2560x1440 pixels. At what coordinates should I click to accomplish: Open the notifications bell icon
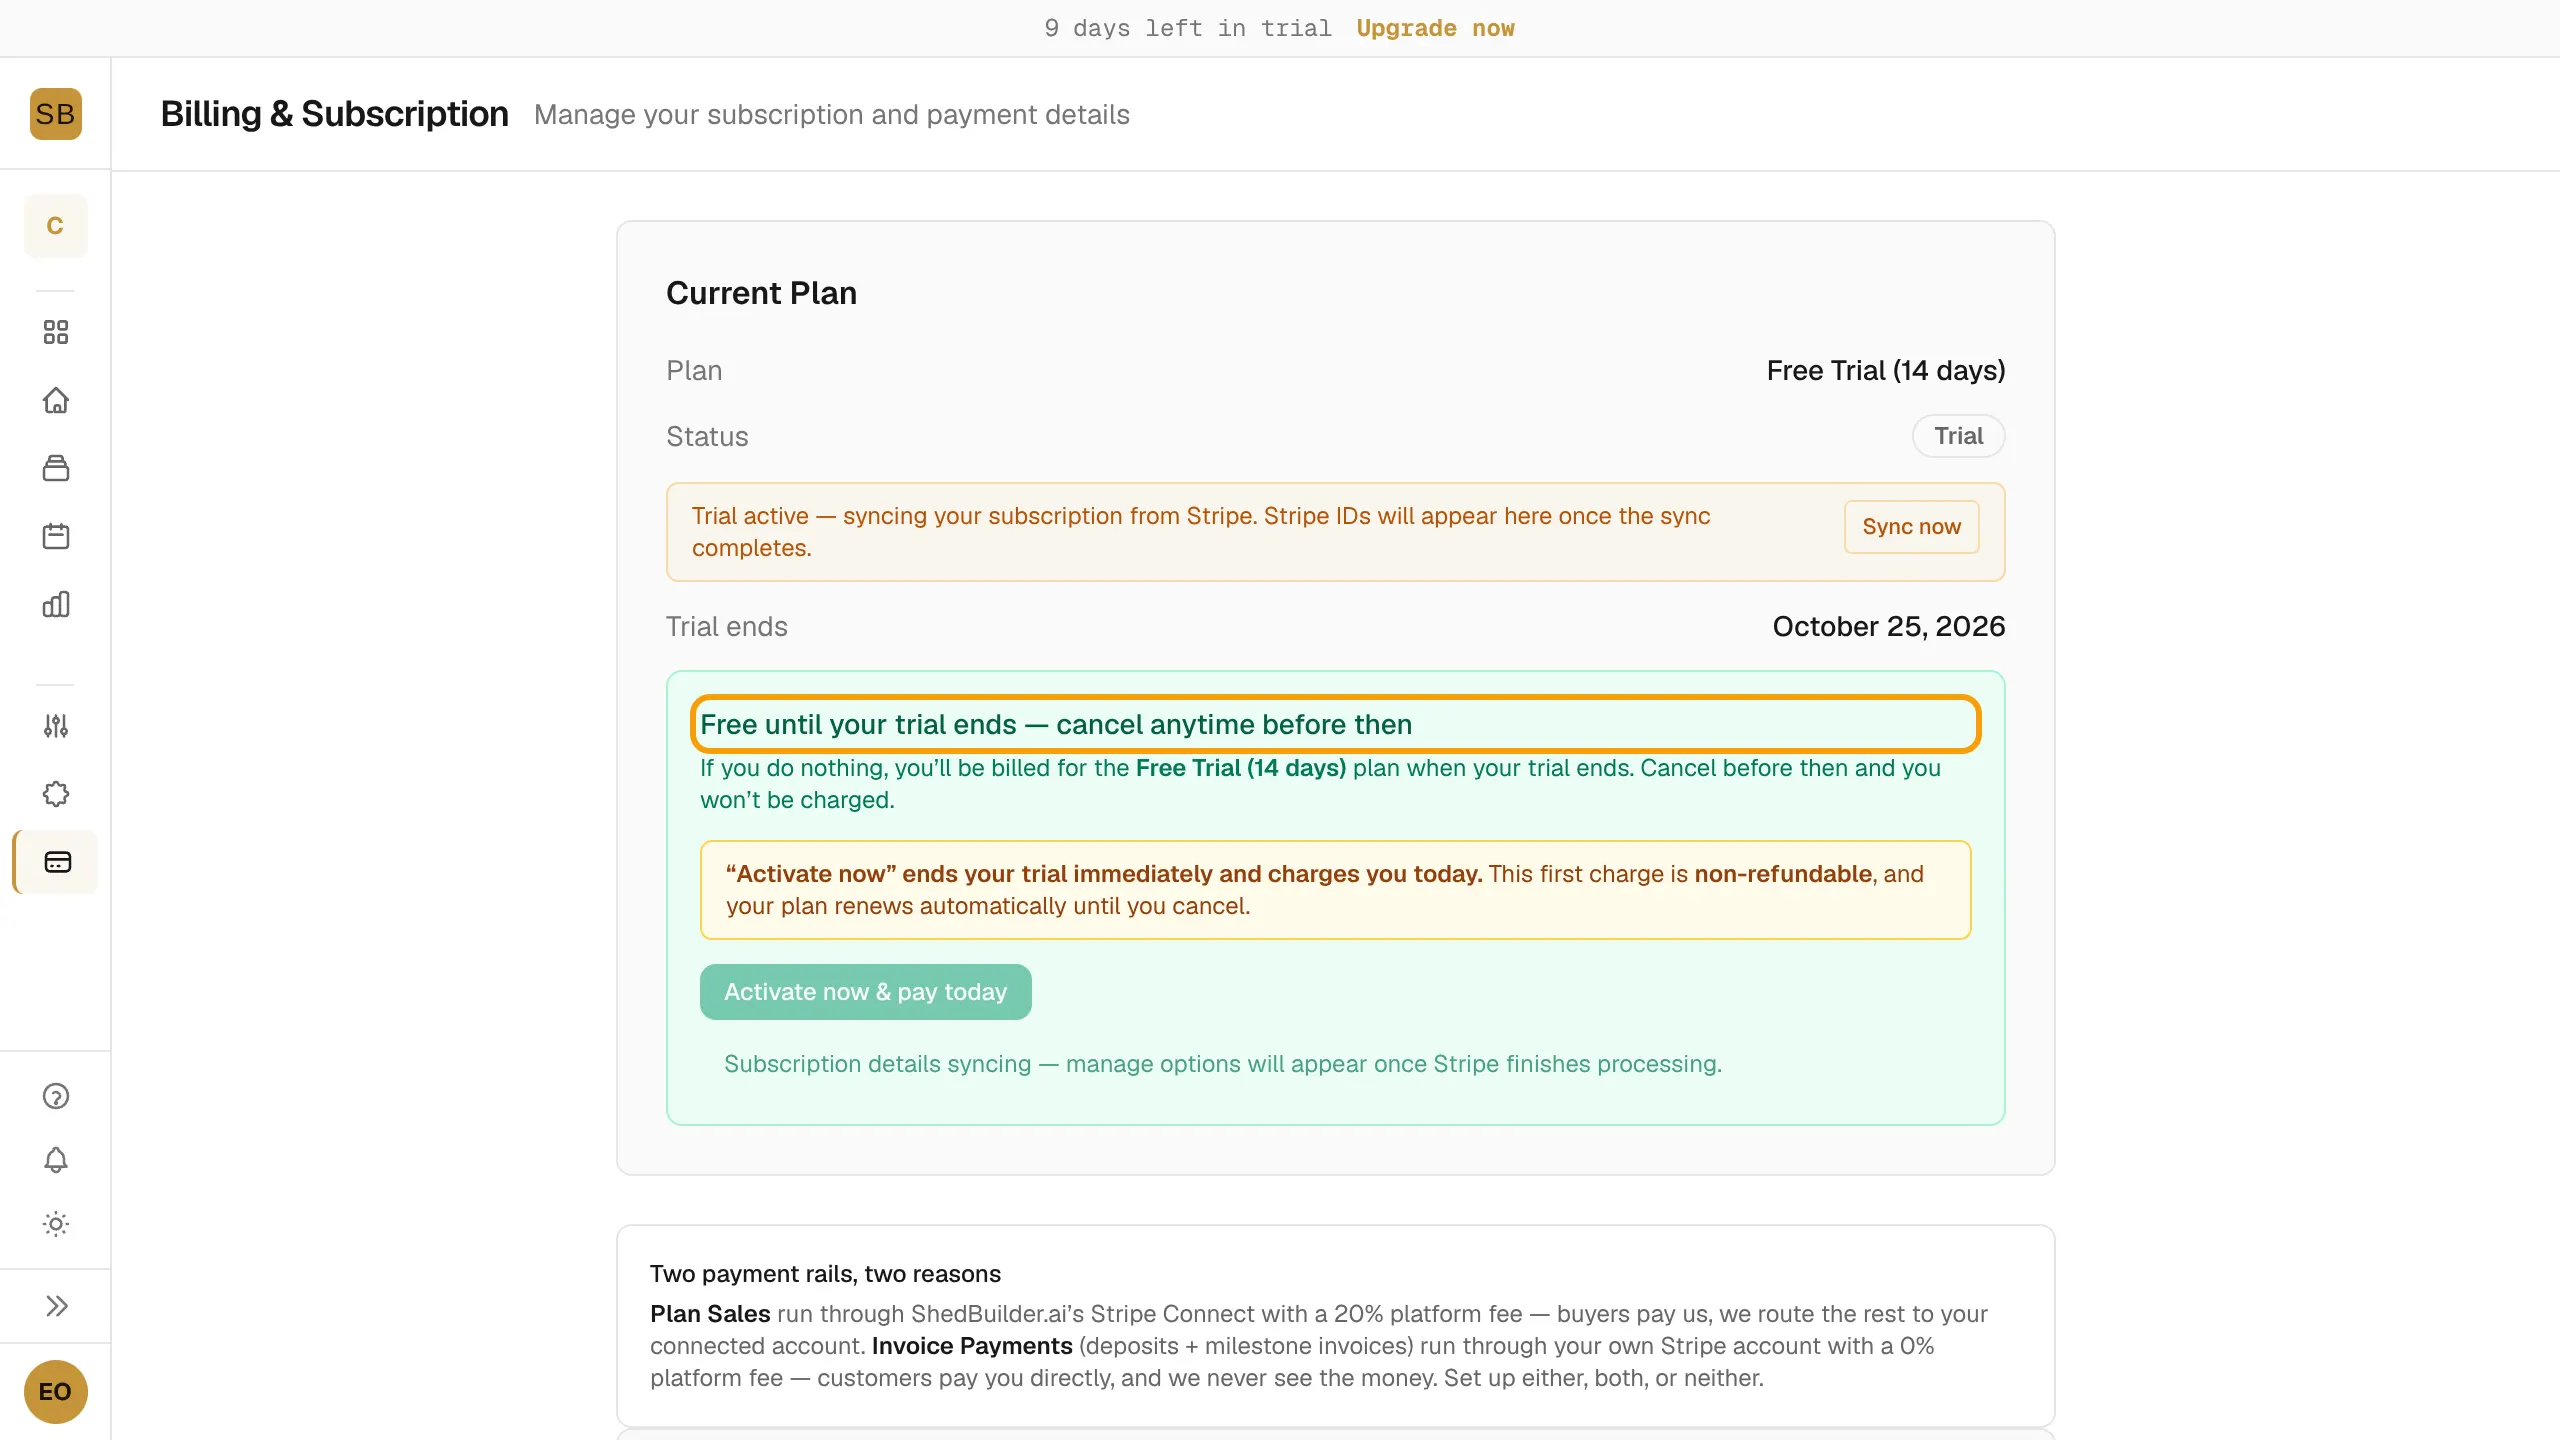click(56, 1160)
